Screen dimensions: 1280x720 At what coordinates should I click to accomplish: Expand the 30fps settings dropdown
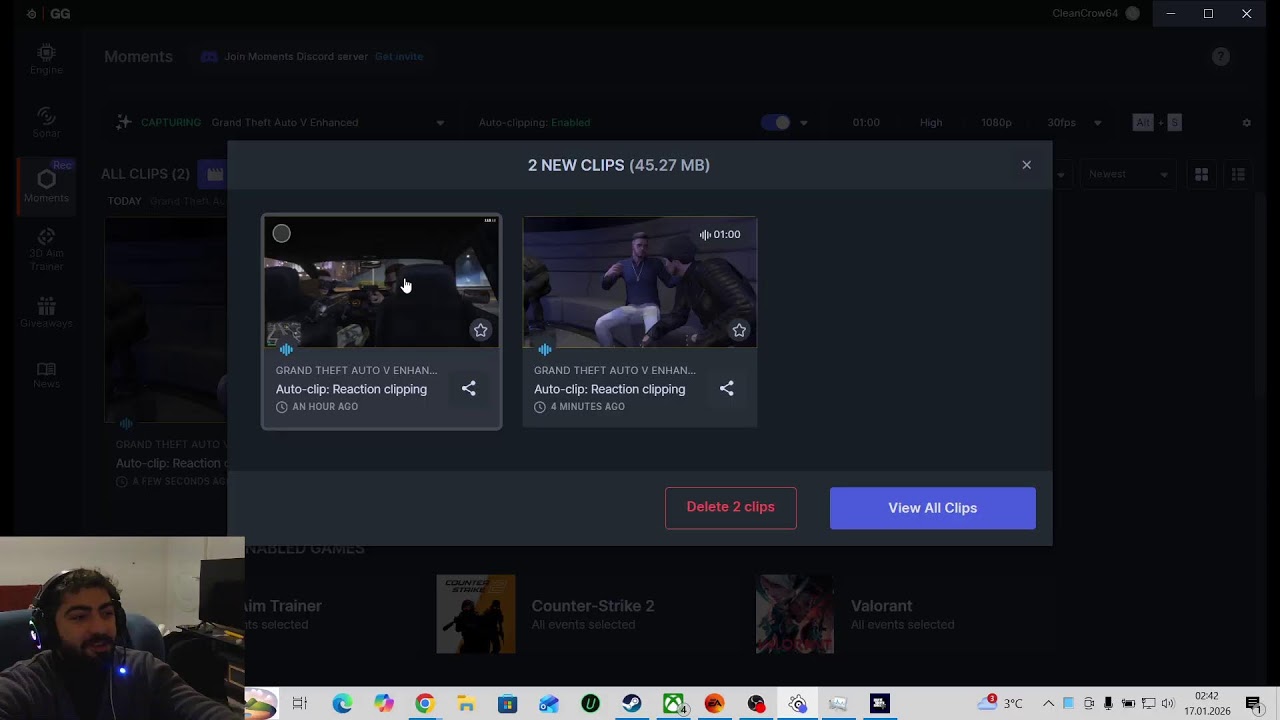(x=1097, y=123)
